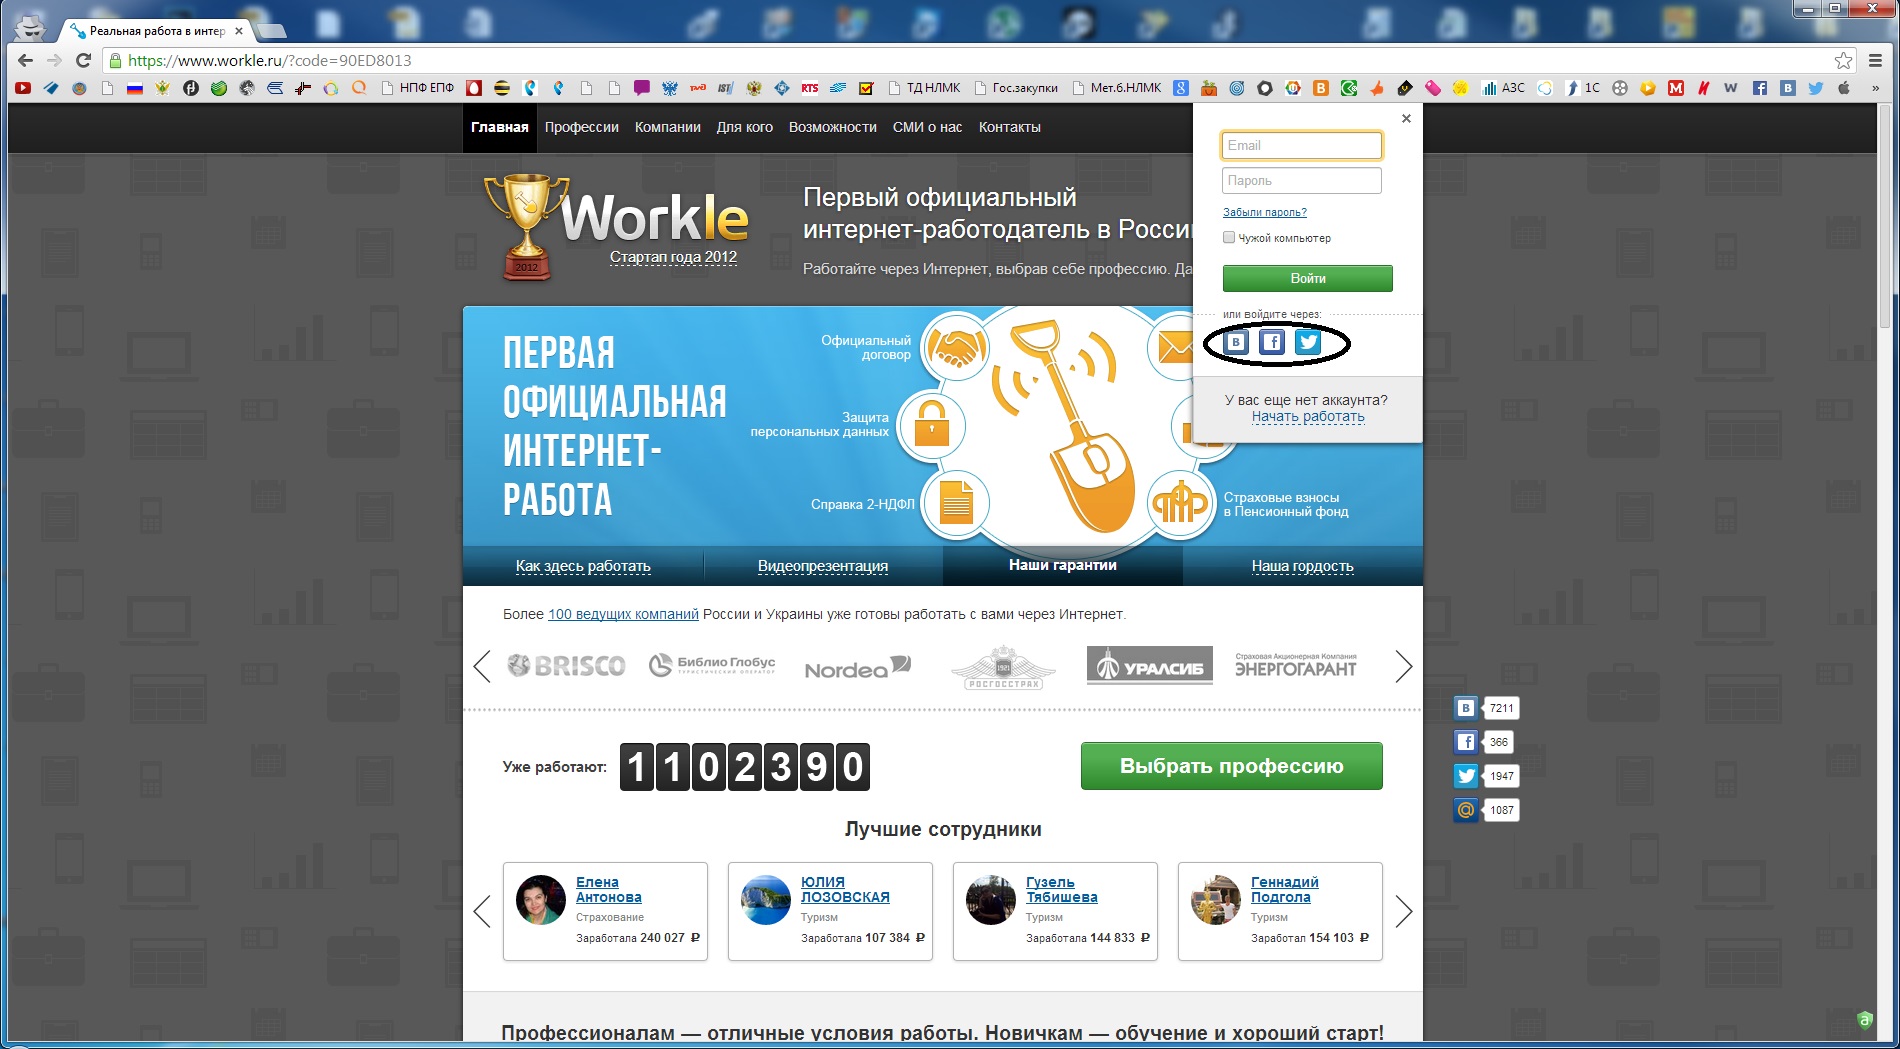
Task: Click the Pension fund contributions icon
Action: coord(1181,502)
